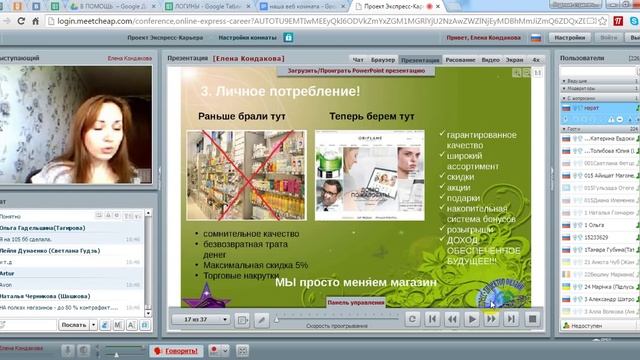
Task: Switch to the Чат tab
Action: click(x=358, y=60)
